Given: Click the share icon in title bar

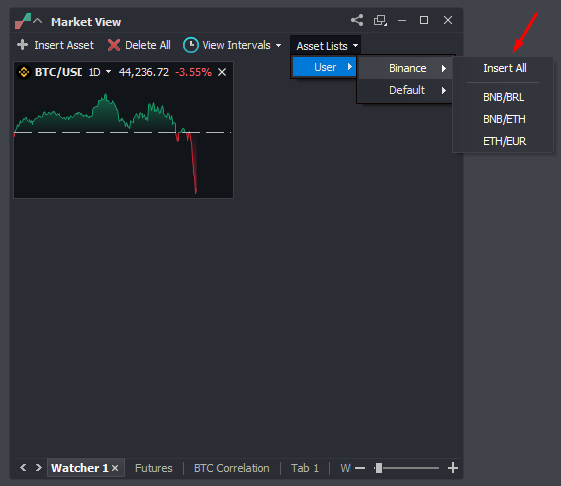Looking at the screenshot, I should click(357, 20).
